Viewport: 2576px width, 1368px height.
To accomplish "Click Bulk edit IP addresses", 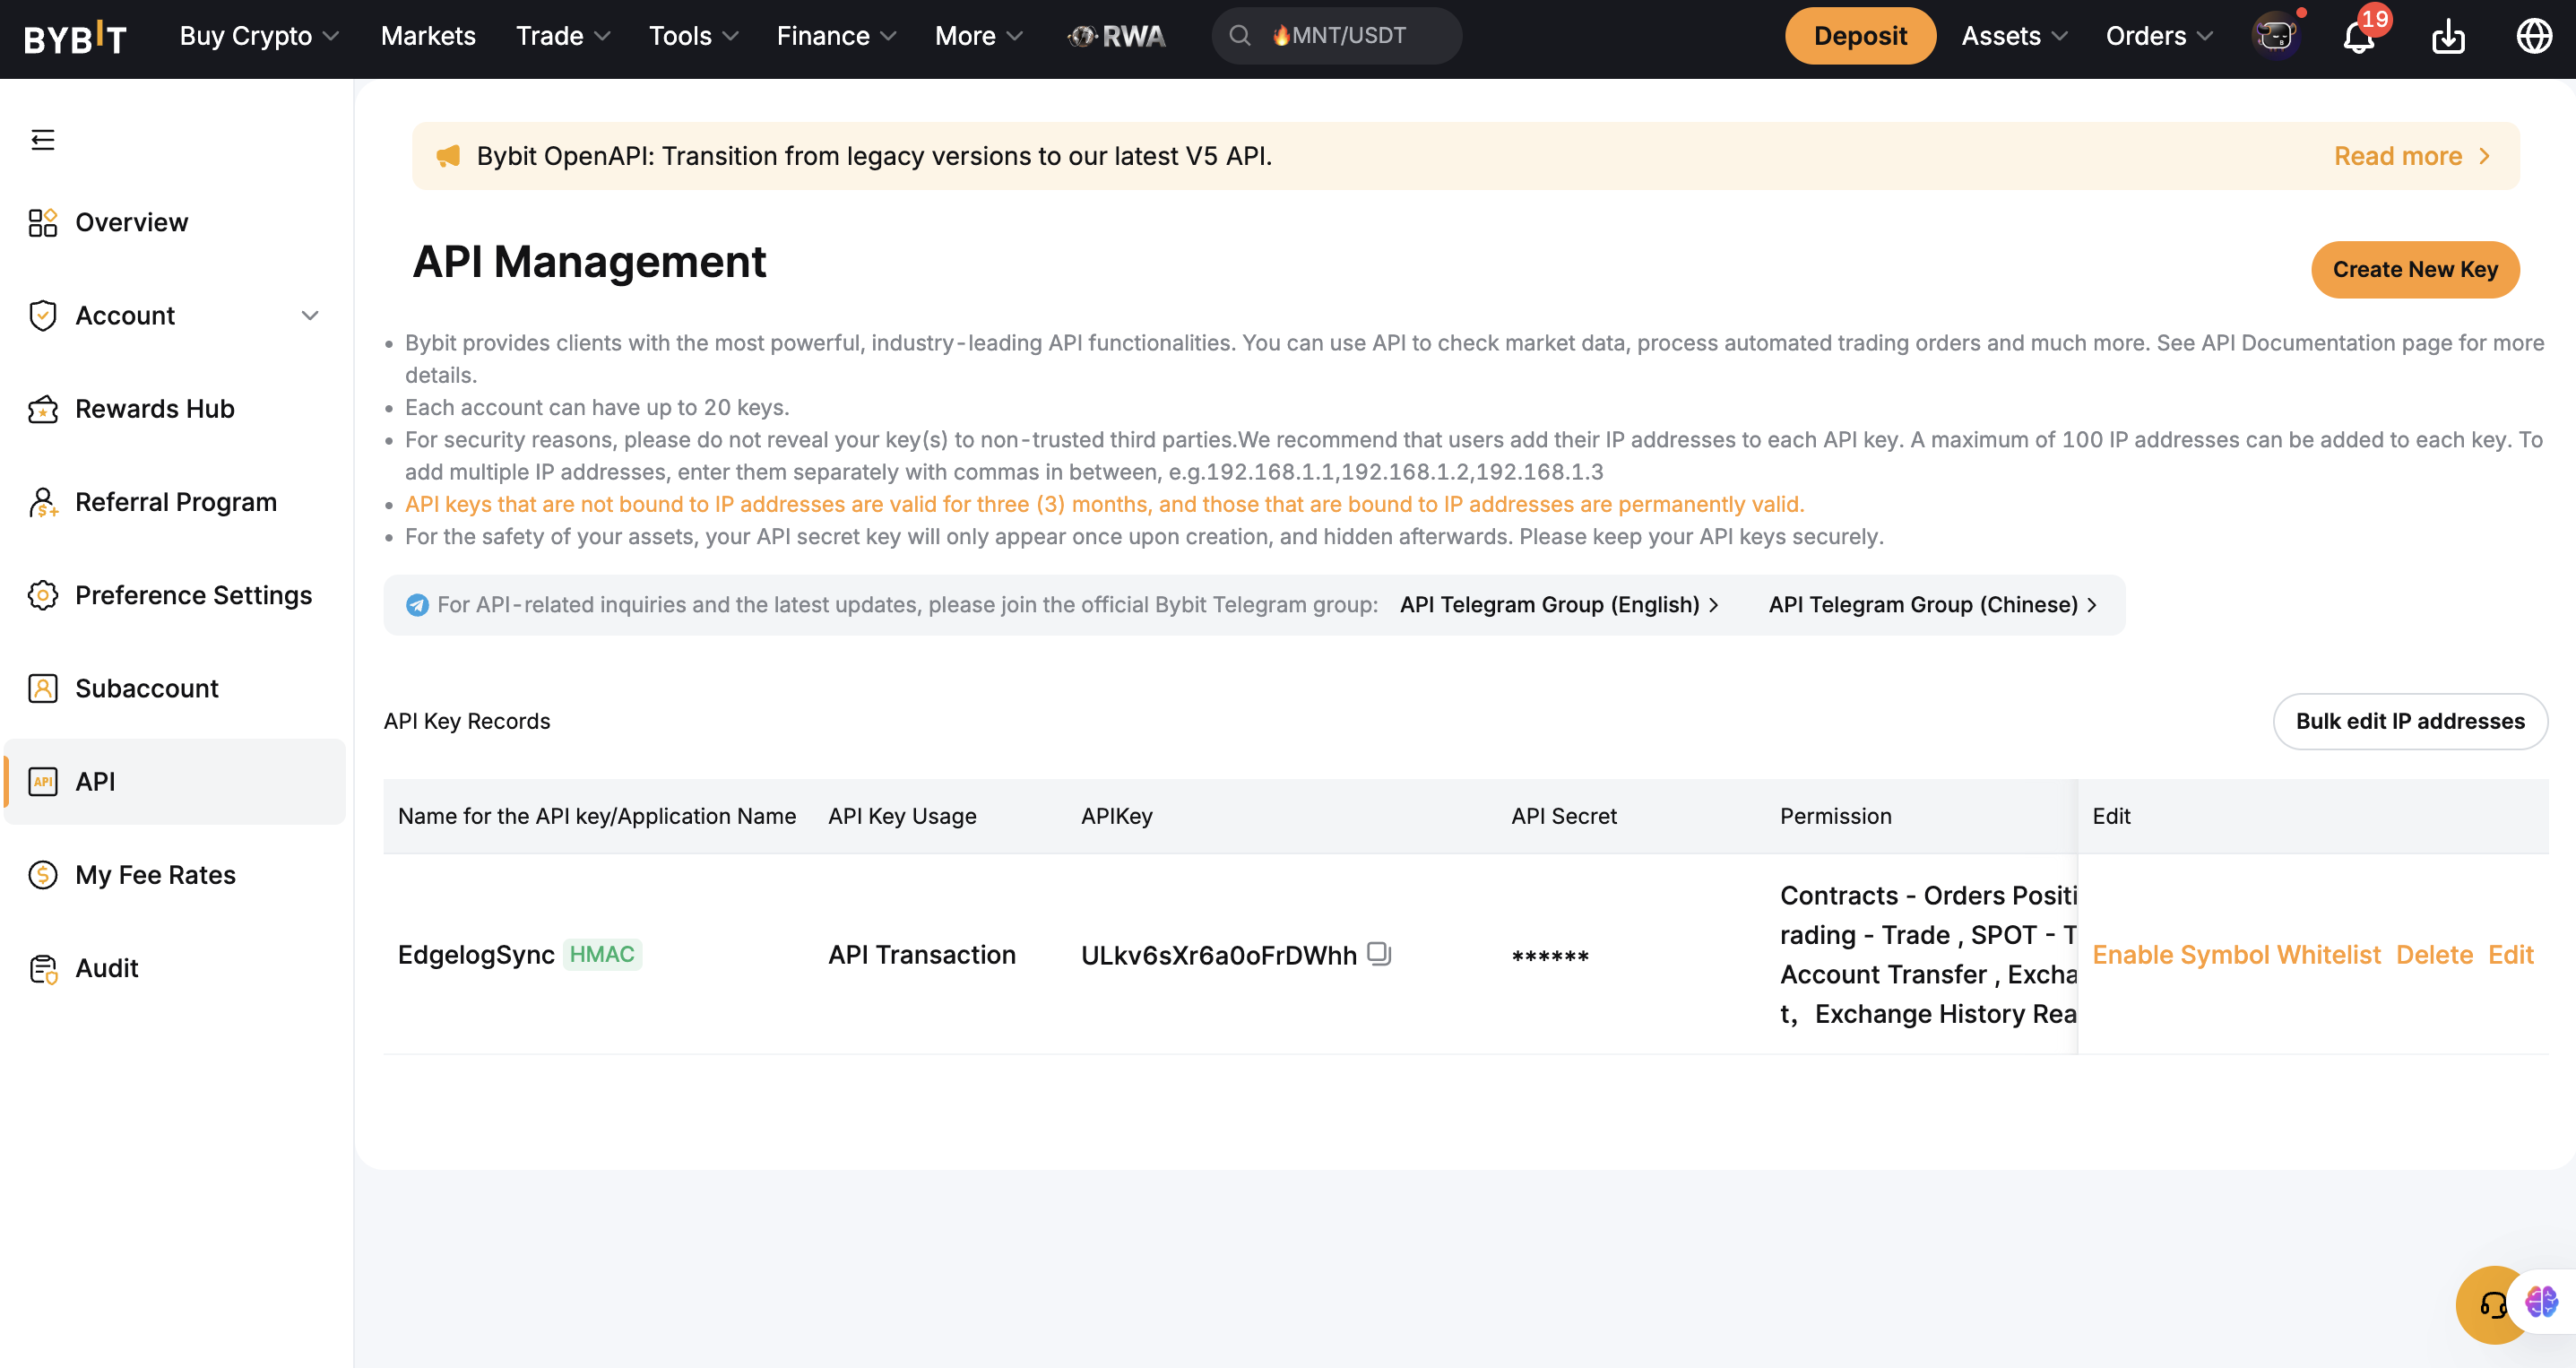I will [x=2410, y=721].
